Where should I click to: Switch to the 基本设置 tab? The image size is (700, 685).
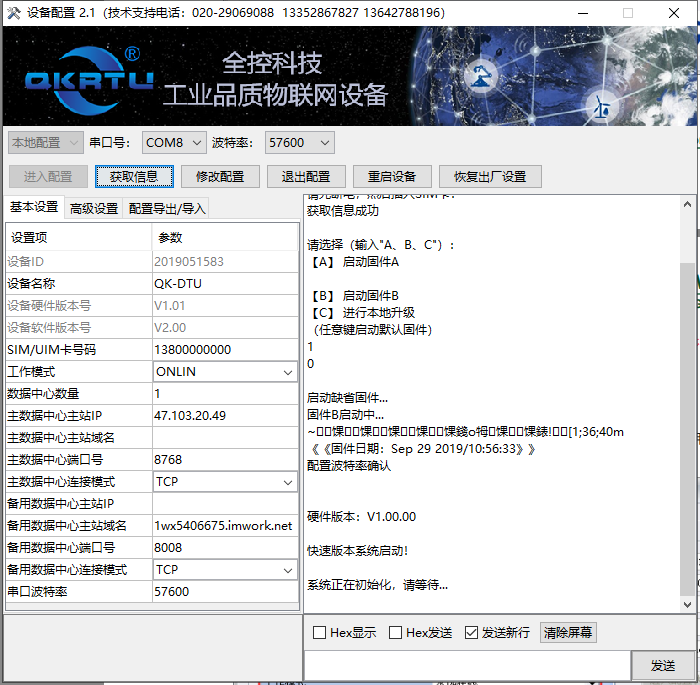tap(34, 207)
